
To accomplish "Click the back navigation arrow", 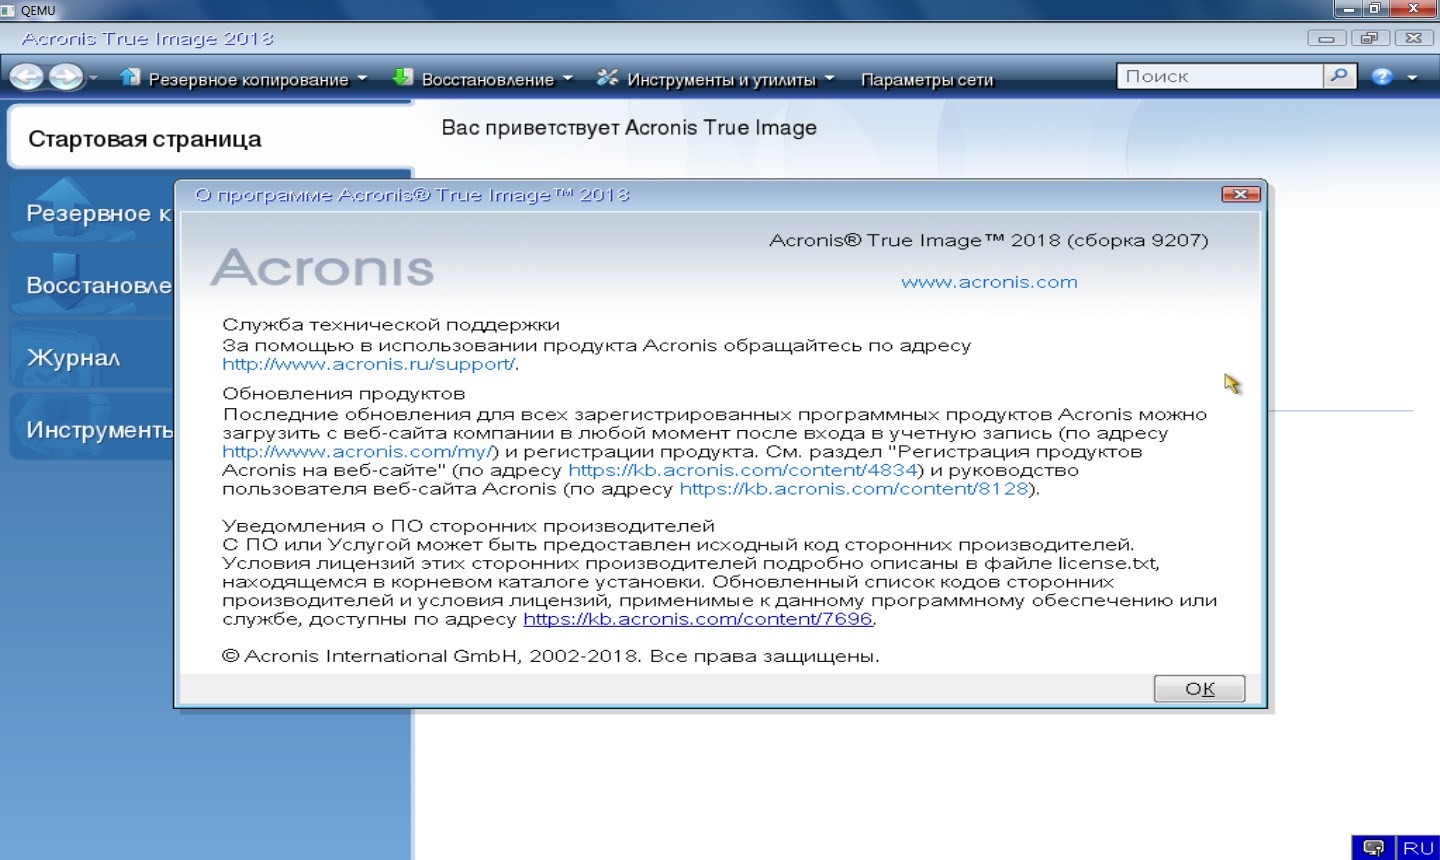I will [27, 77].
